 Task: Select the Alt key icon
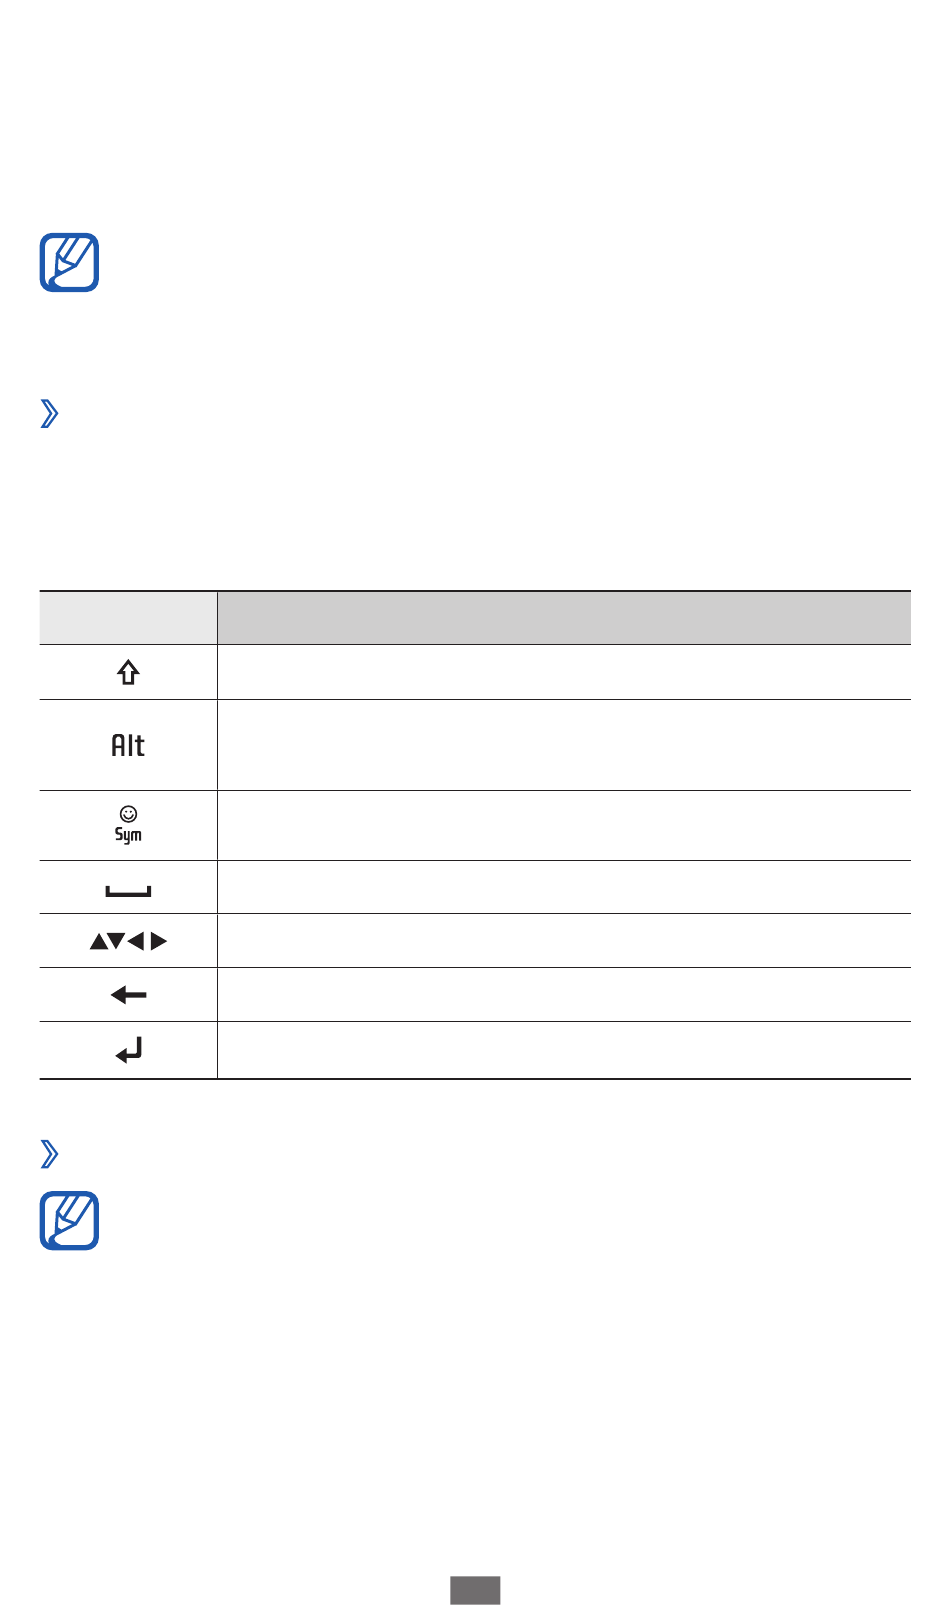pyautogui.click(x=128, y=745)
